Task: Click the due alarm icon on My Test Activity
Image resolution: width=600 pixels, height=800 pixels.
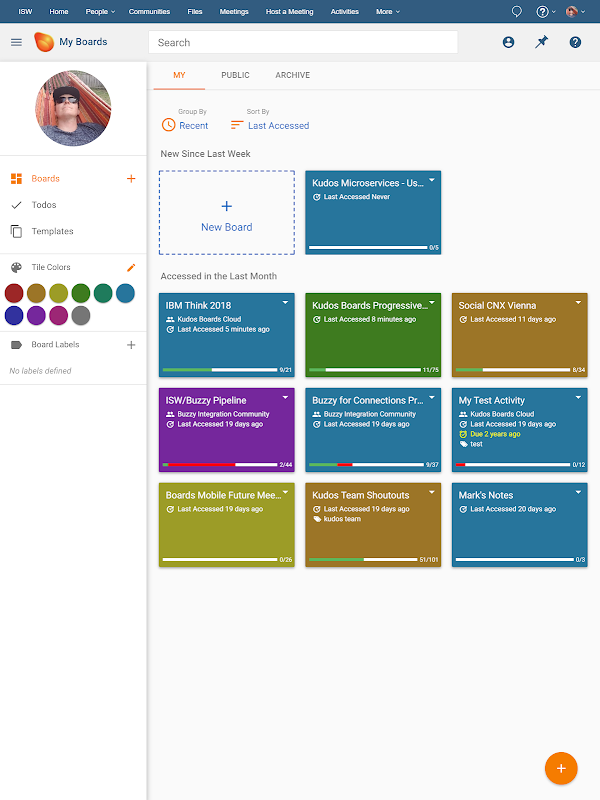Action: point(463,434)
